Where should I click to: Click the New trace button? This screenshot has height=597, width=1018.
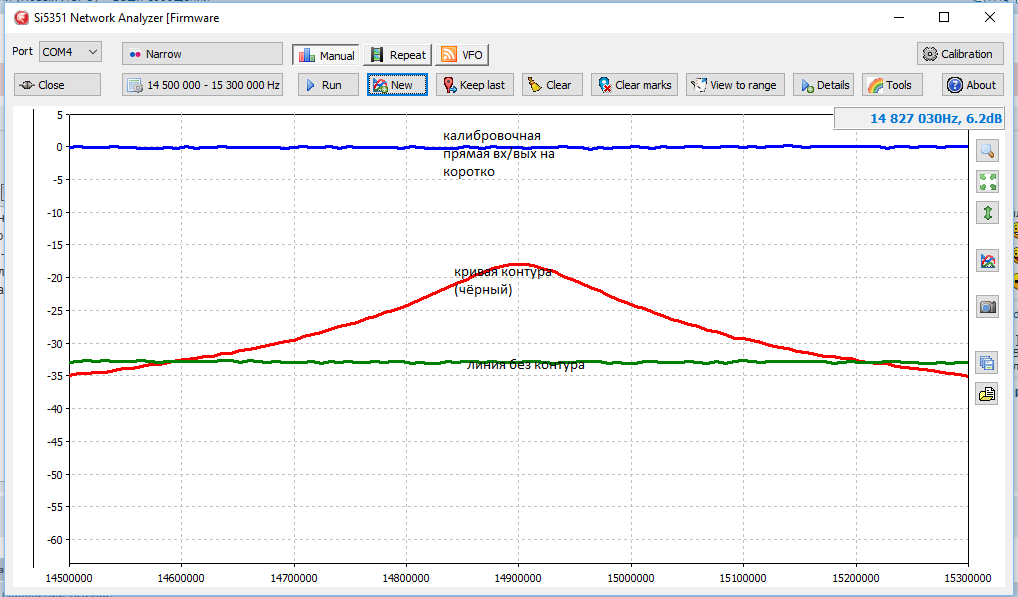click(x=397, y=85)
